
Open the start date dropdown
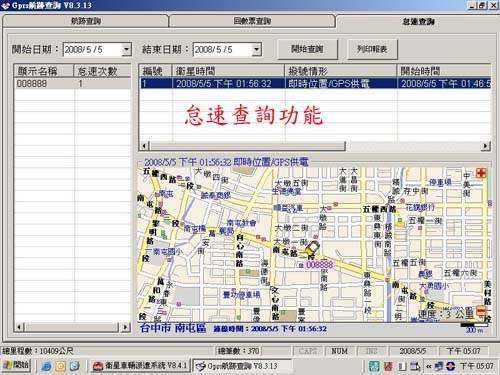tap(126, 50)
